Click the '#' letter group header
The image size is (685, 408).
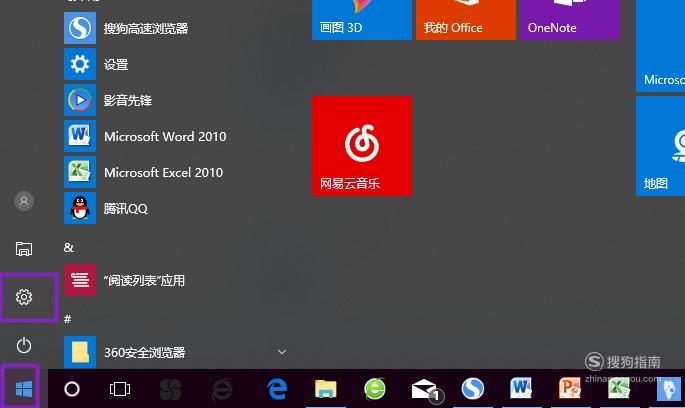67,319
